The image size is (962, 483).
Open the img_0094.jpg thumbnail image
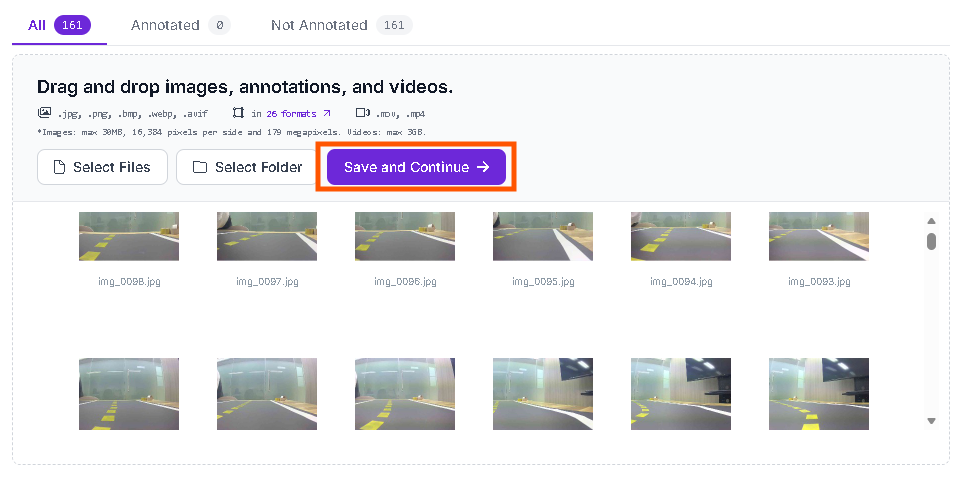pos(681,236)
